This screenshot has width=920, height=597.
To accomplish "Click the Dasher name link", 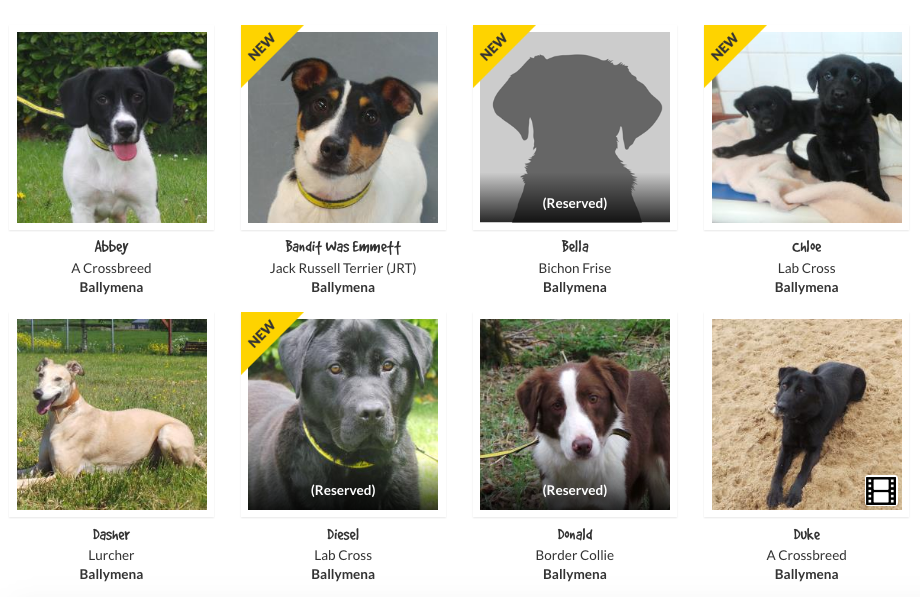I will coord(111,534).
